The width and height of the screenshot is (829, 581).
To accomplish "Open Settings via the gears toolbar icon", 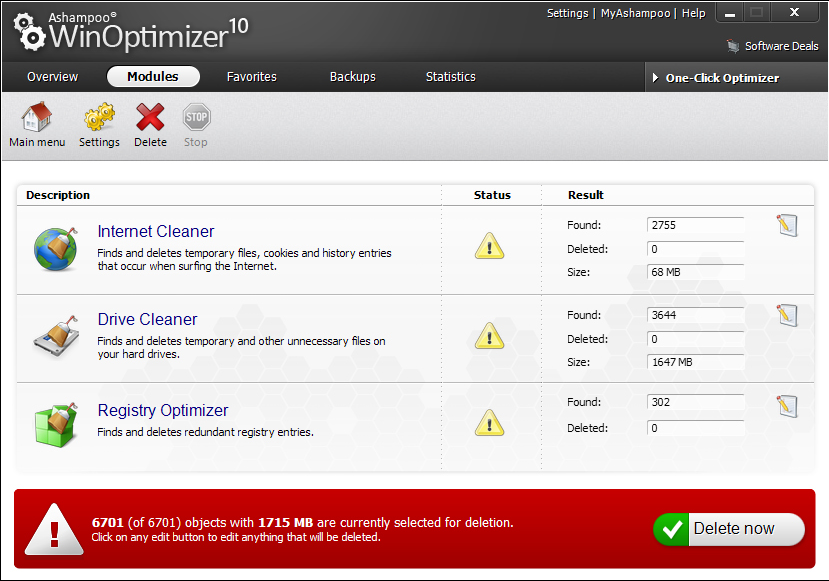I will tap(99, 119).
